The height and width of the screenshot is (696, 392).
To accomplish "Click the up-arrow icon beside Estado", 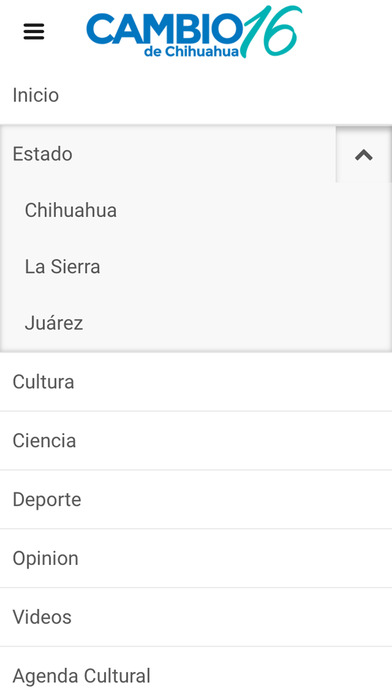I will [x=364, y=154].
